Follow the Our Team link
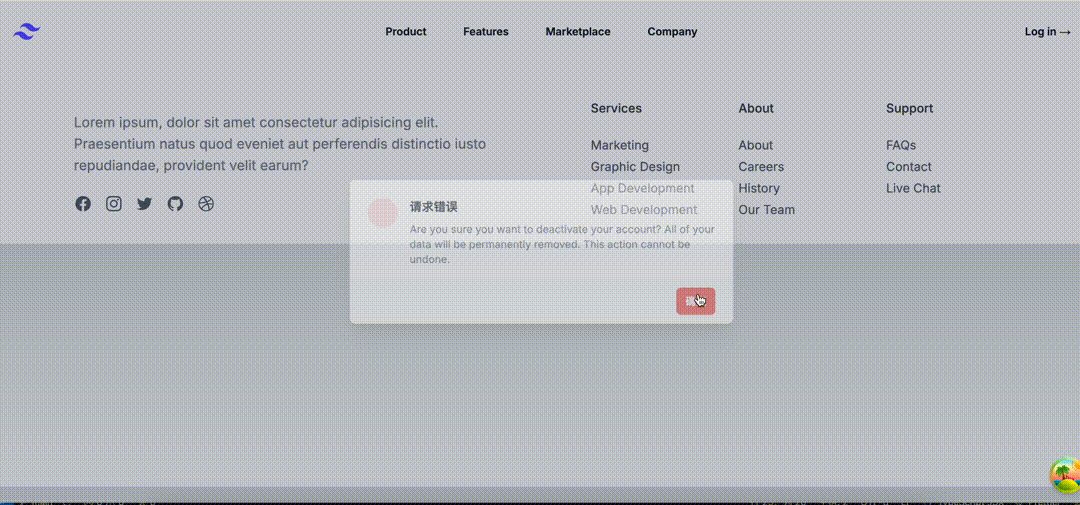1080x505 pixels. 767,210
